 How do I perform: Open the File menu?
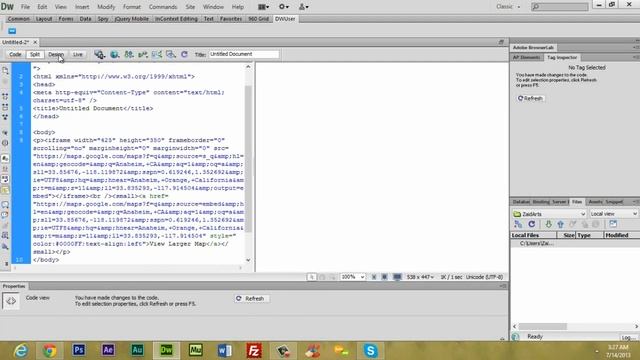[x=25, y=7]
